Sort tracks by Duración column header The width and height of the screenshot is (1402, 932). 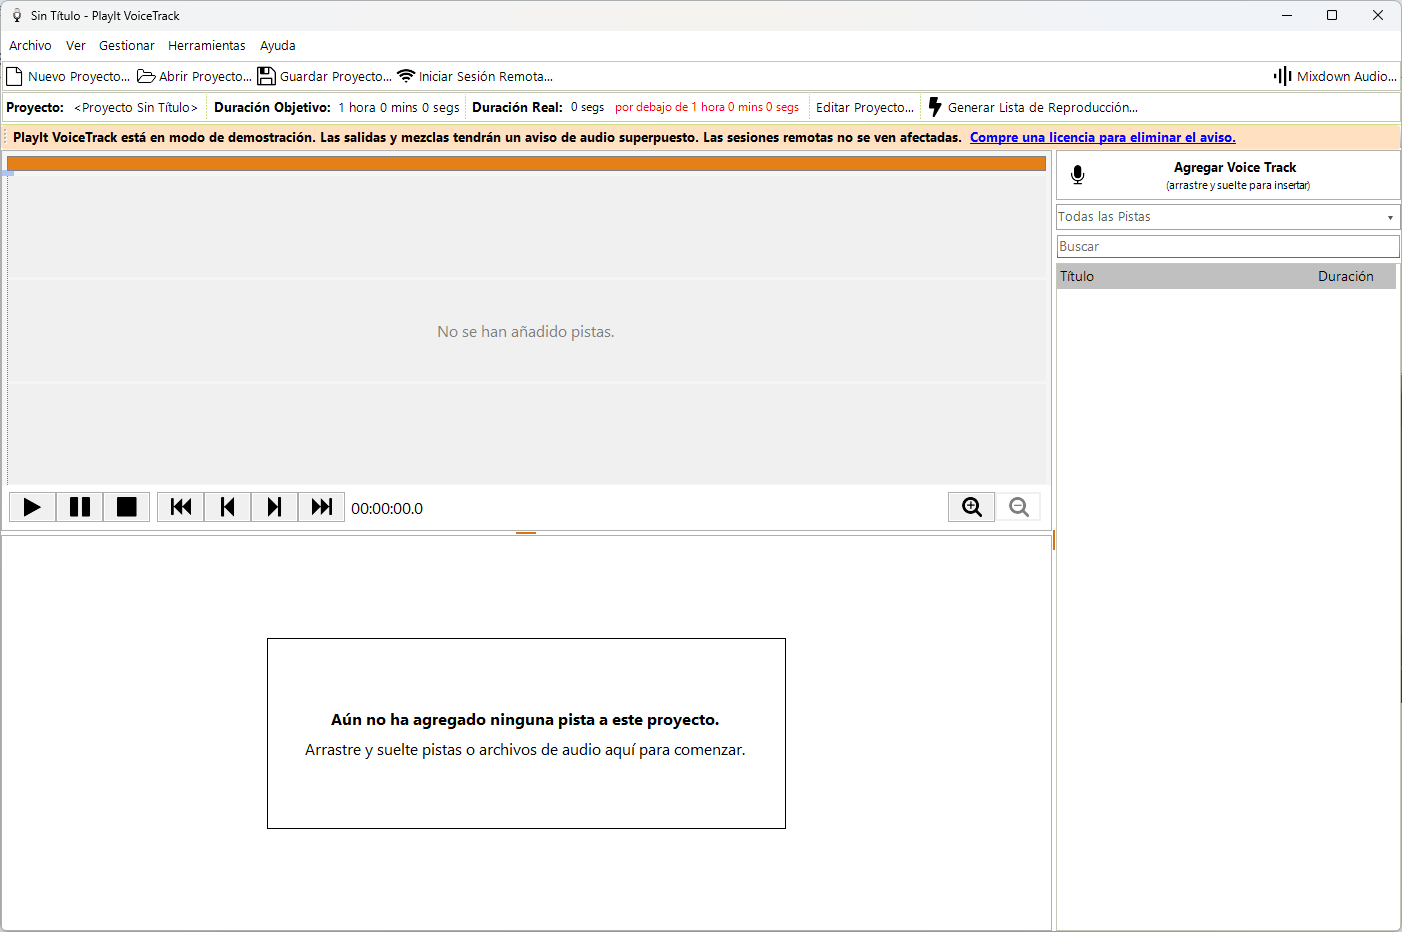click(1346, 277)
